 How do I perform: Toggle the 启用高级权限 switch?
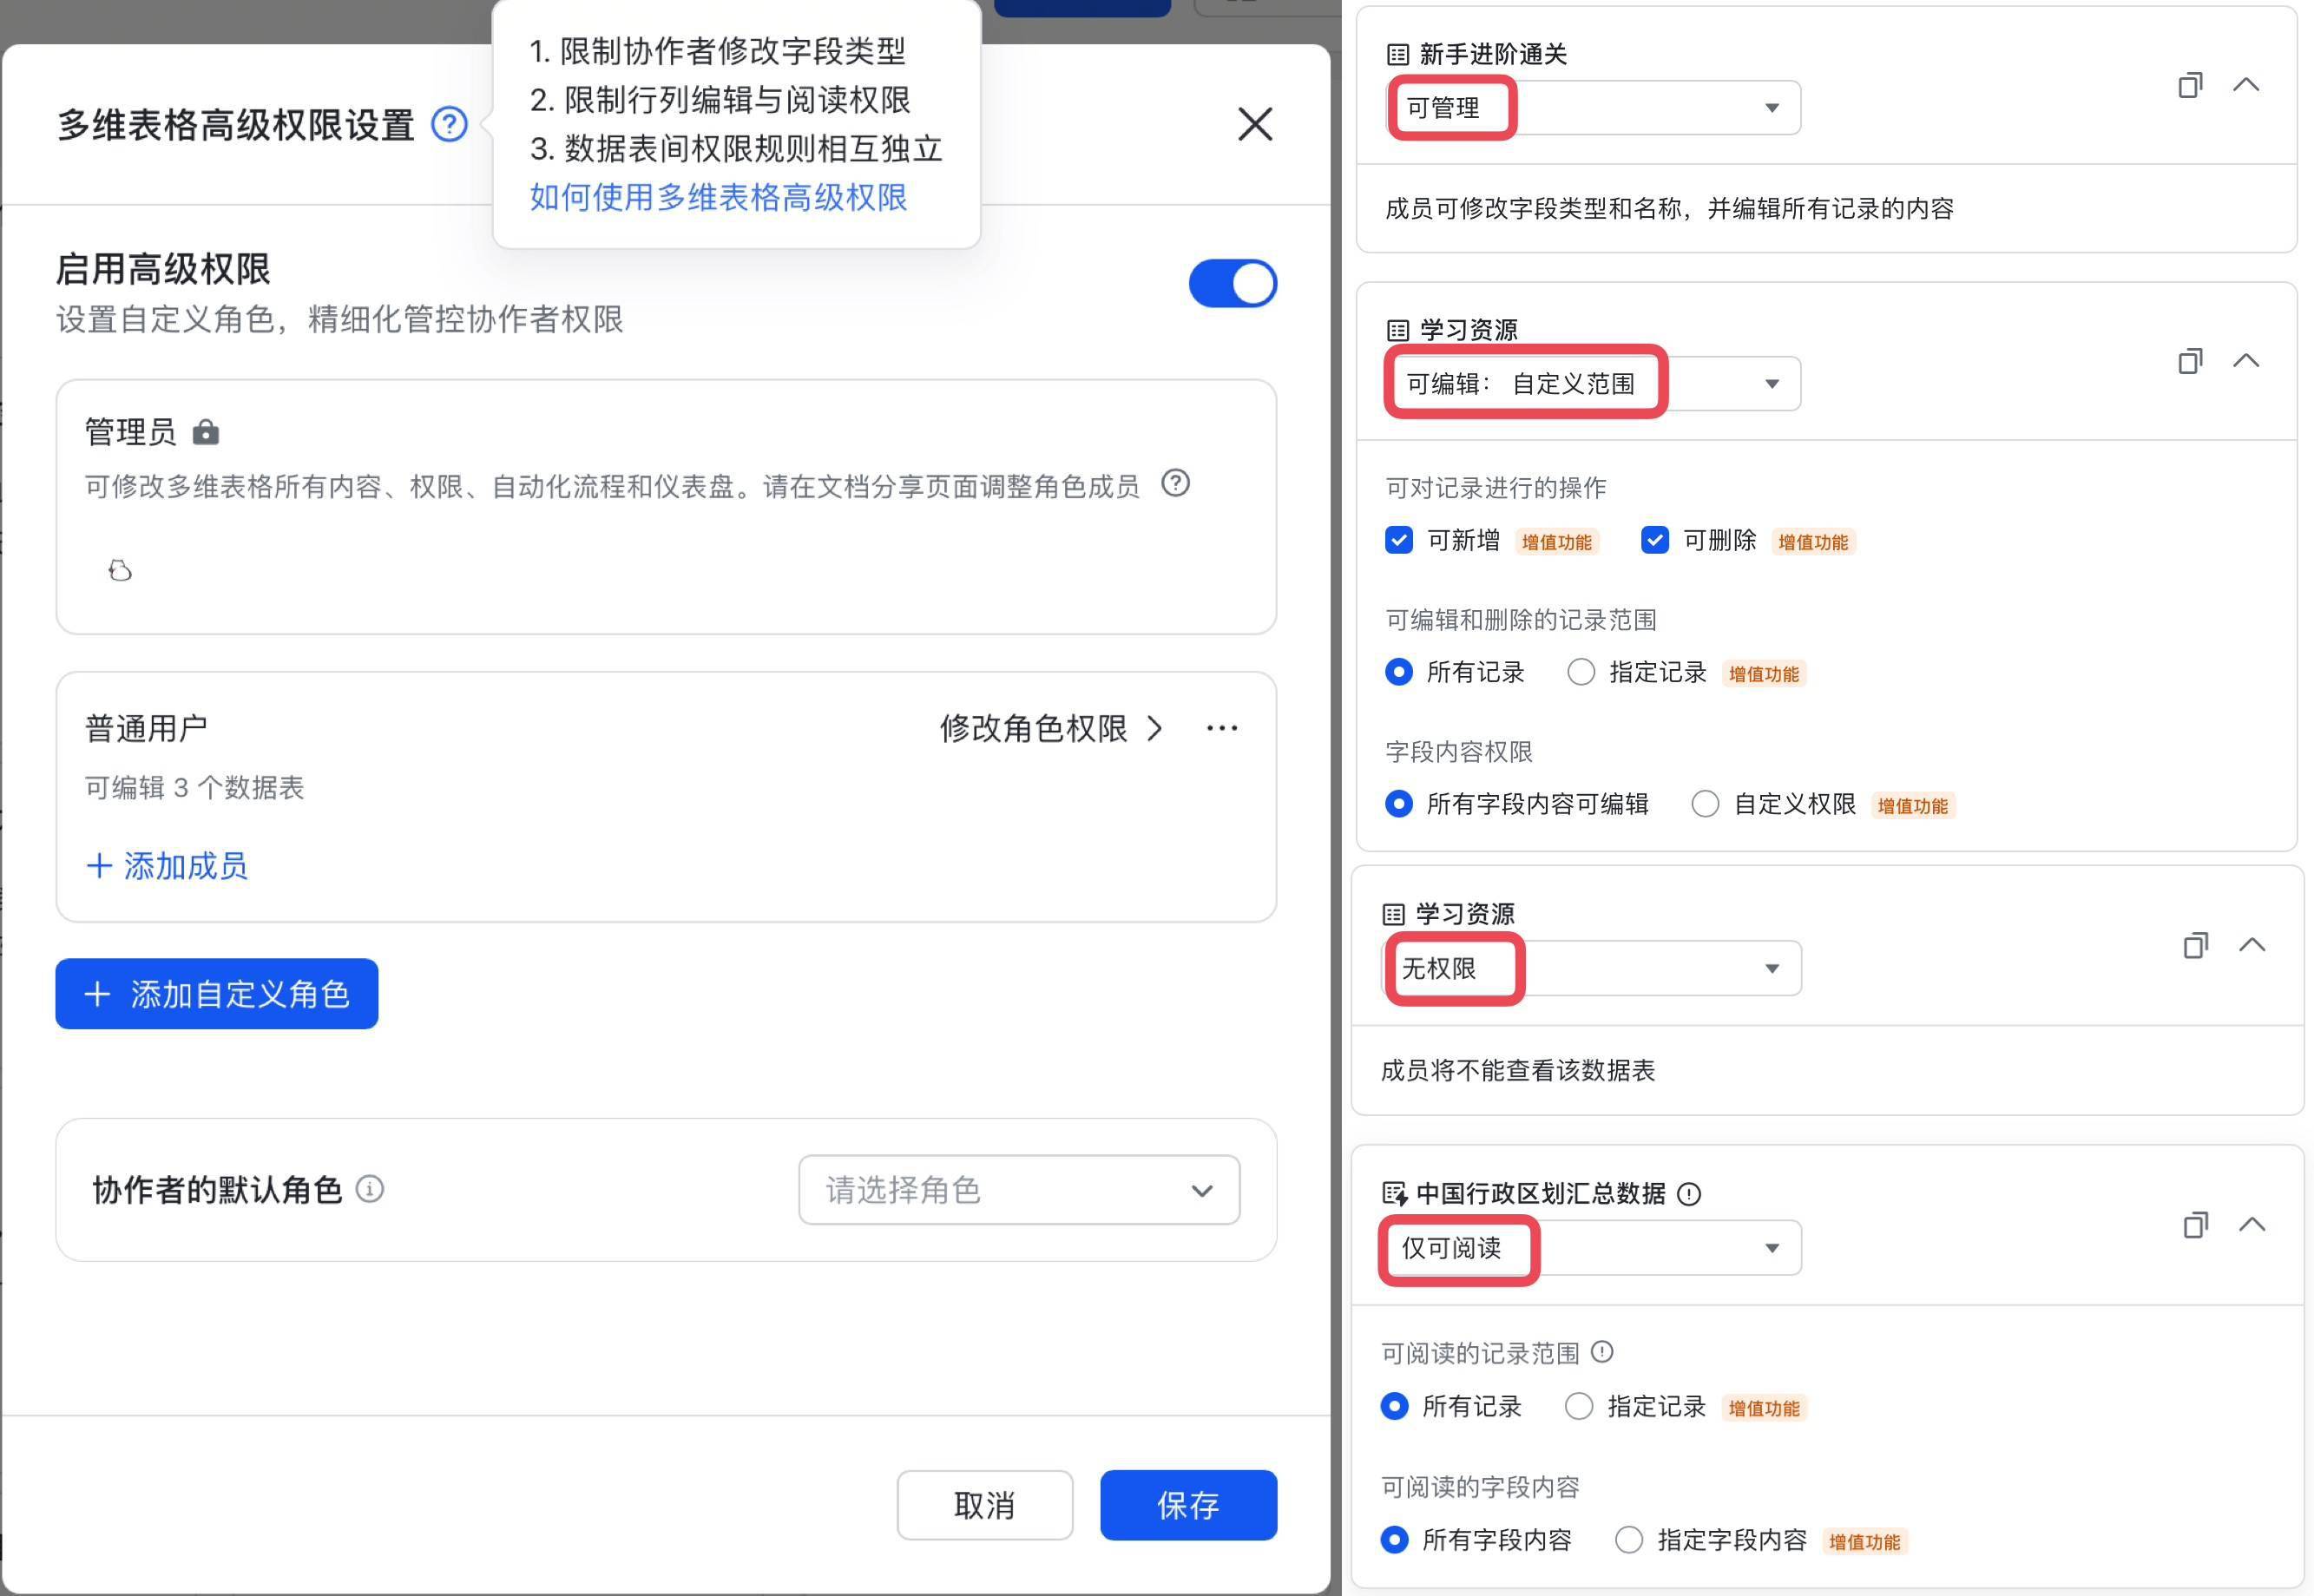pyautogui.click(x=1232, y=283)
